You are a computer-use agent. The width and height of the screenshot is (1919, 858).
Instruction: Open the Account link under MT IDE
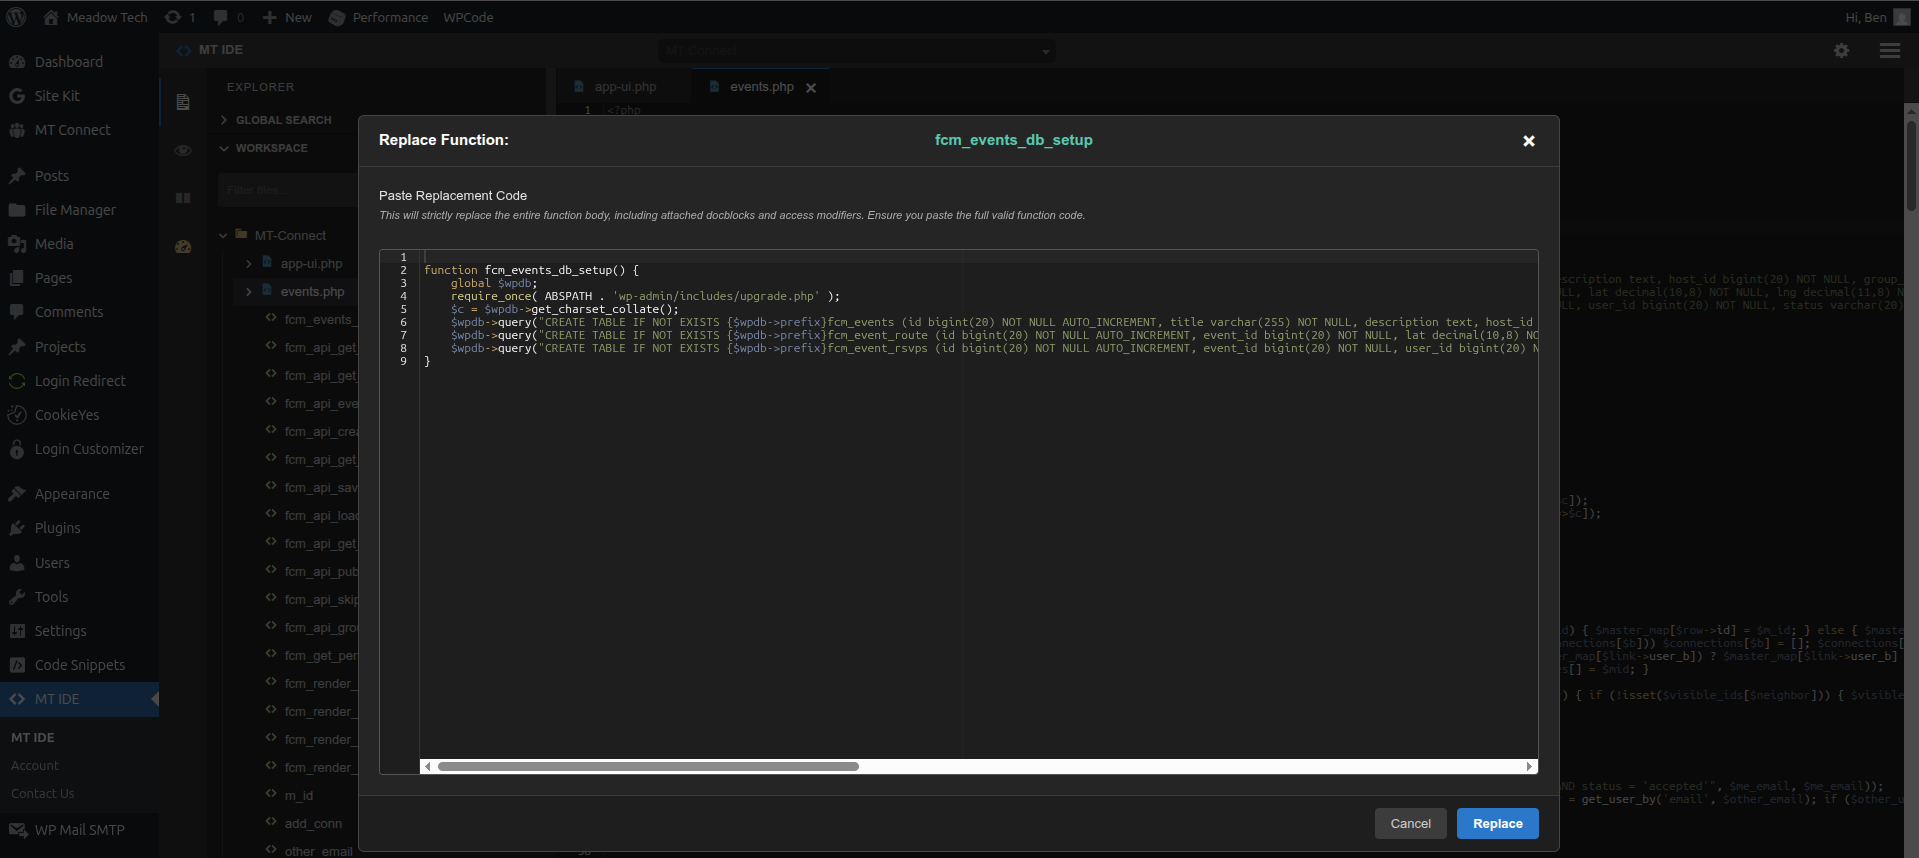(35, 766)
